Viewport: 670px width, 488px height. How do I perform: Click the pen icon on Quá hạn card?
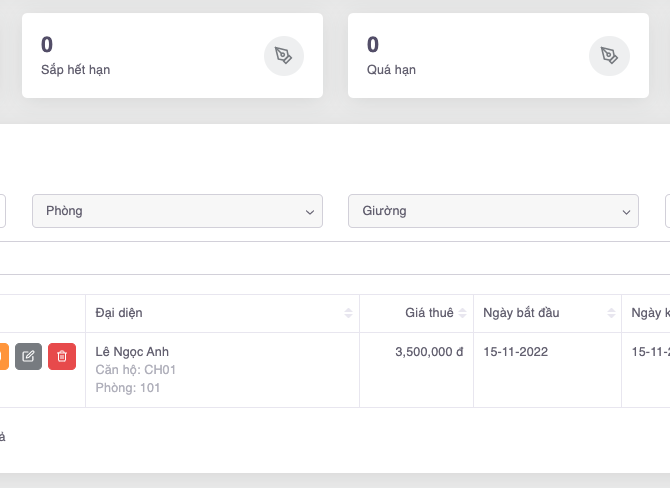(x=609, y=55)
